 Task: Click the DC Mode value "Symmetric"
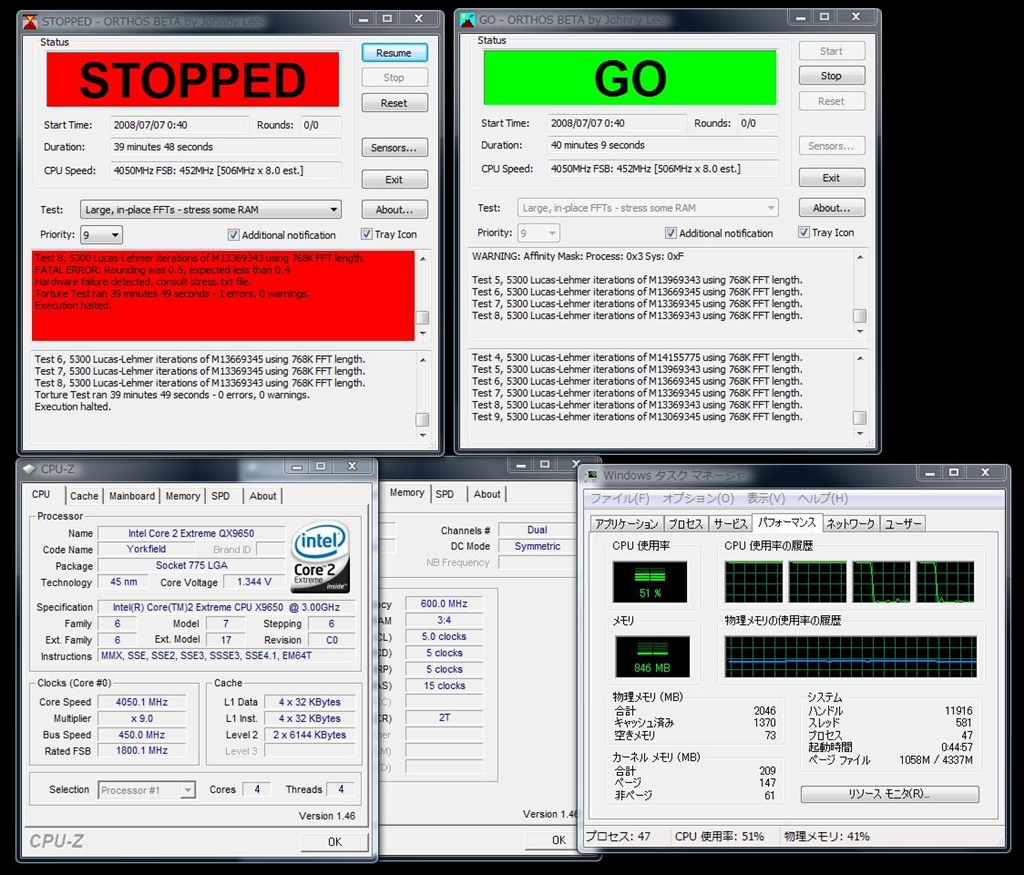tap(537, 547)
